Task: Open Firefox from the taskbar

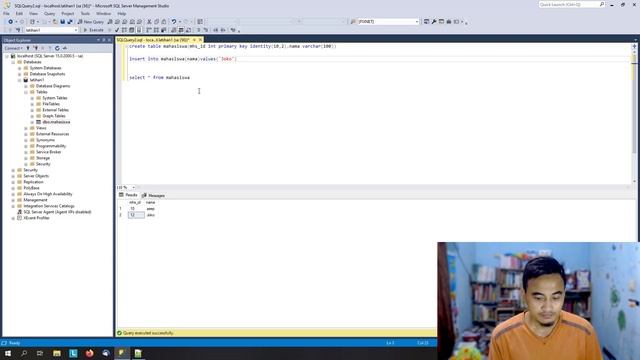Action: point(89,353)
